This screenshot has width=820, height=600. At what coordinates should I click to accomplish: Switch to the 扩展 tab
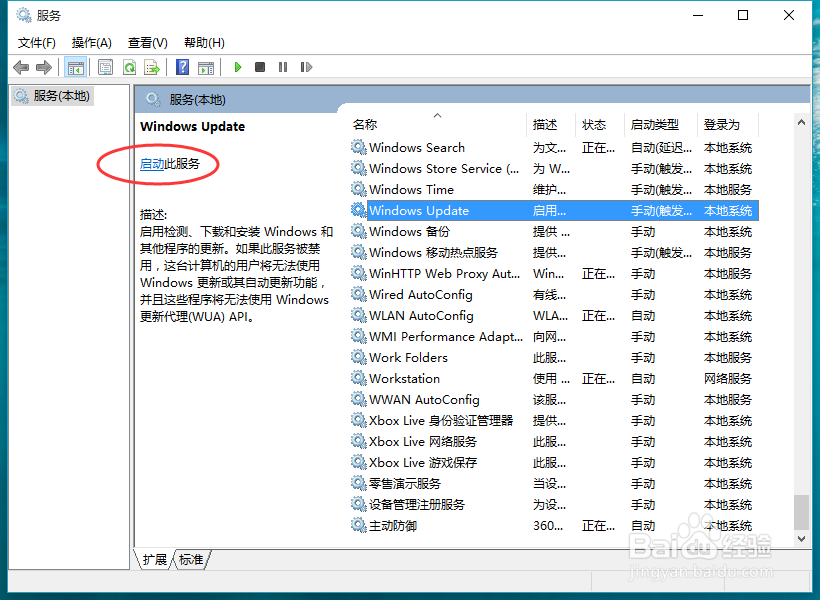coord(153,560)
